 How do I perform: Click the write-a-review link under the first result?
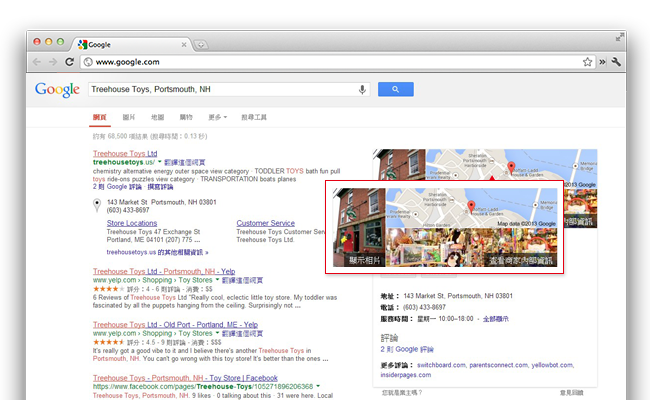[160, 187]
